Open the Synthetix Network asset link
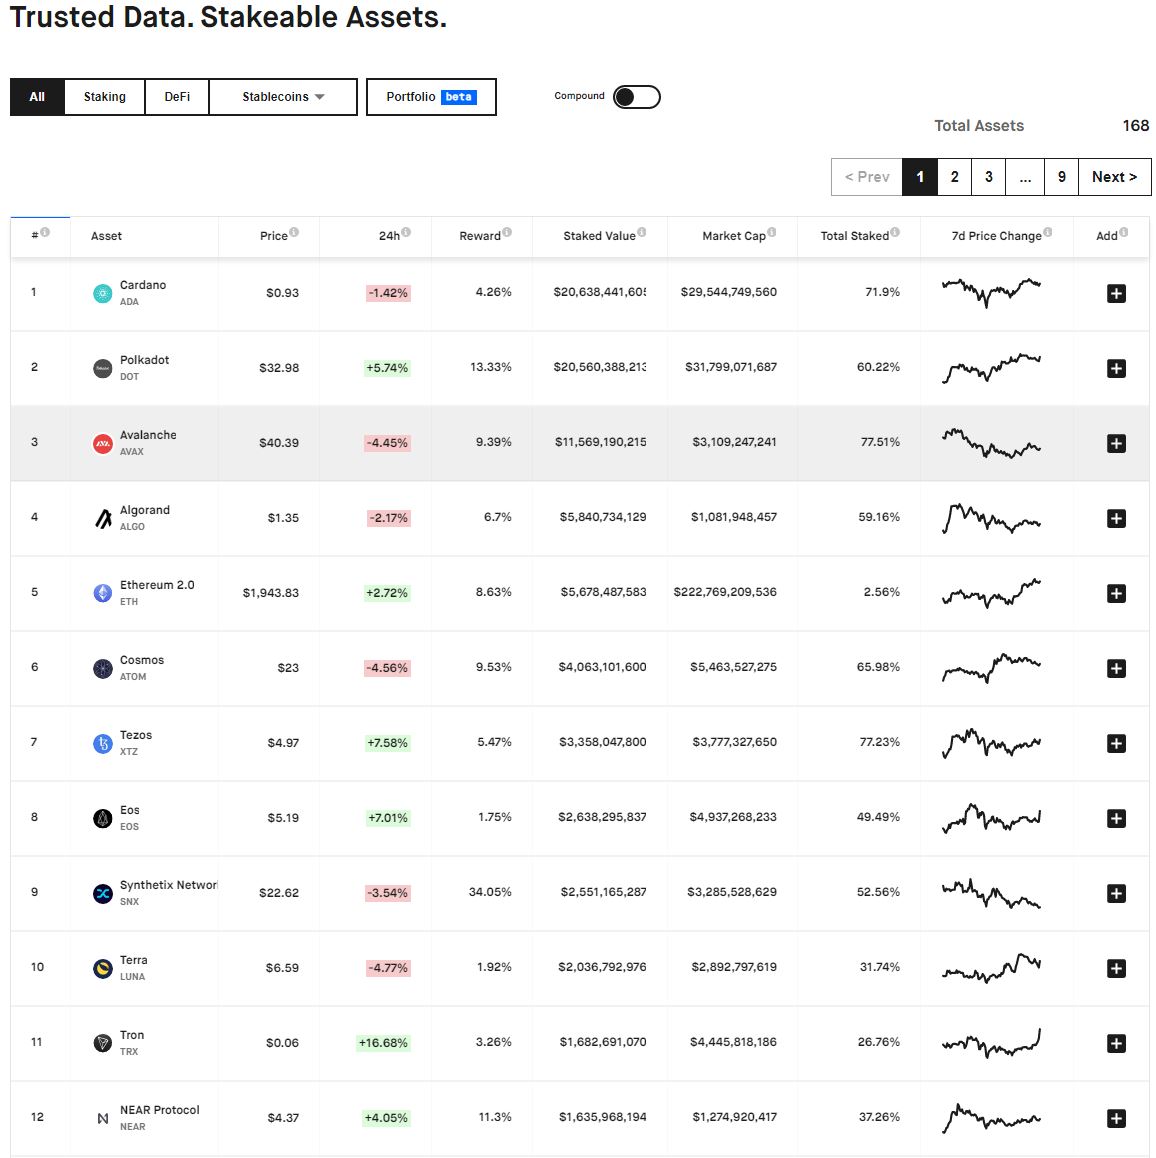 click(x=168, y=885)
